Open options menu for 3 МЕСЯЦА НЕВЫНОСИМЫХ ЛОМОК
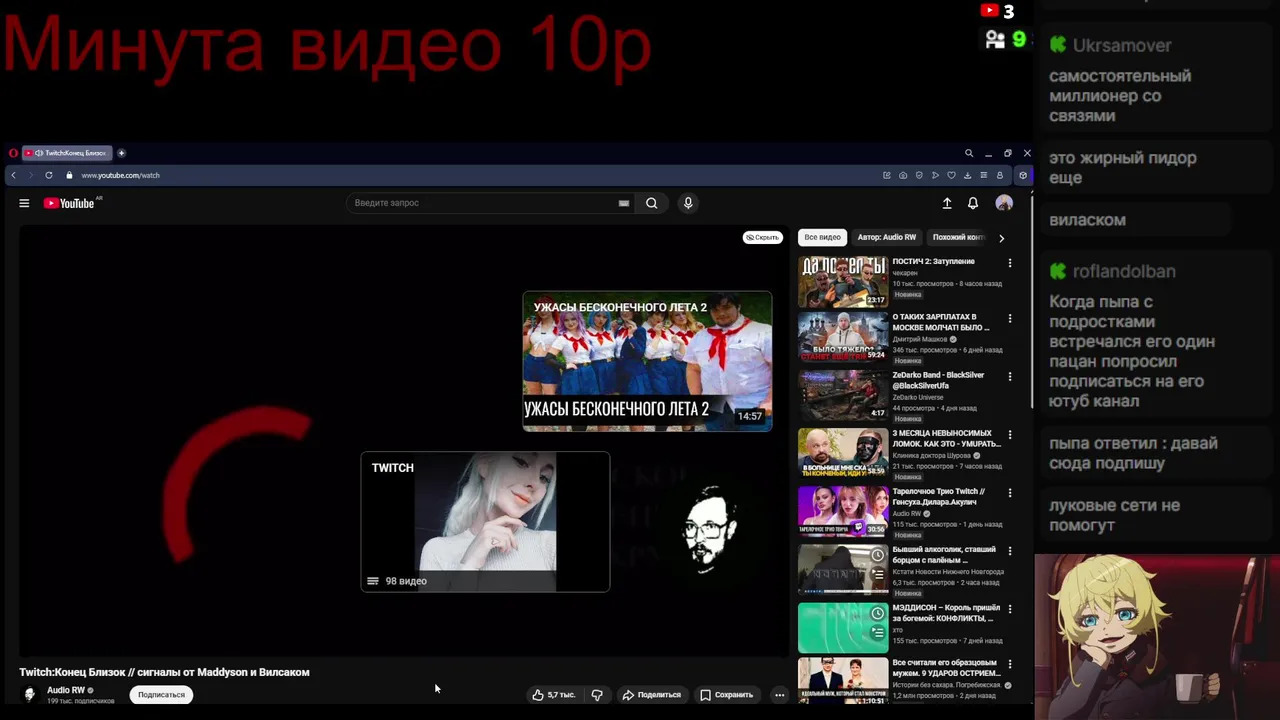 [x=1009, y=435]
